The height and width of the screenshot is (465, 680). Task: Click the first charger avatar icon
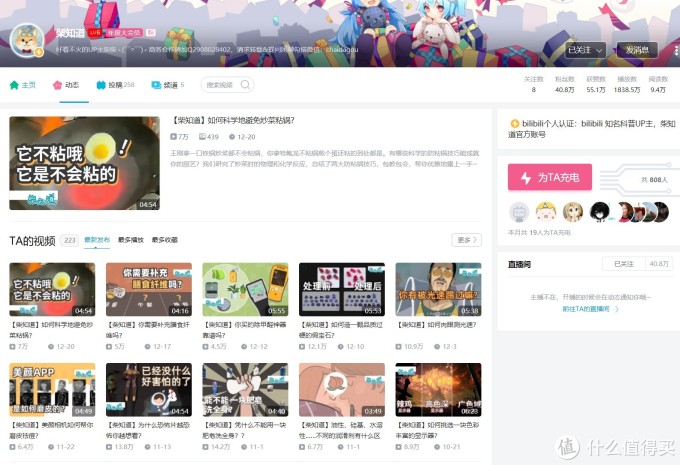pyautogui.click(x=519, y=212)
